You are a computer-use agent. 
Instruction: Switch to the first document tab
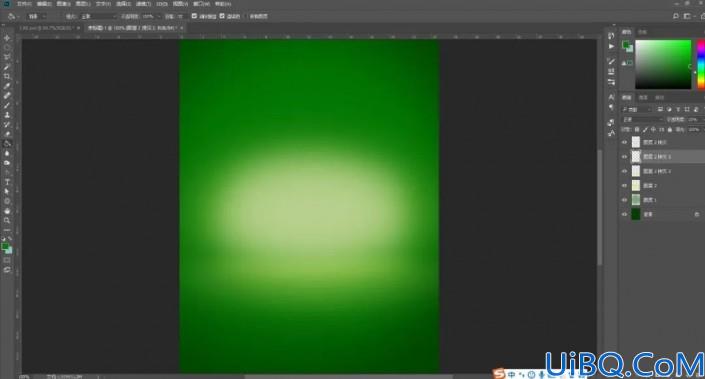click(47, 28)
